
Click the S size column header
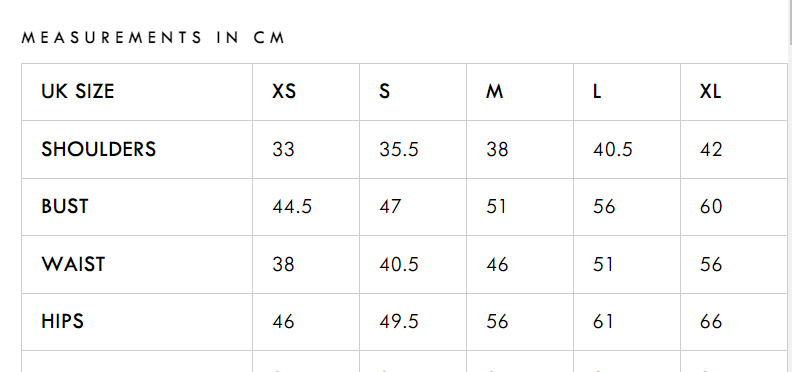click(x=384, y=91)
